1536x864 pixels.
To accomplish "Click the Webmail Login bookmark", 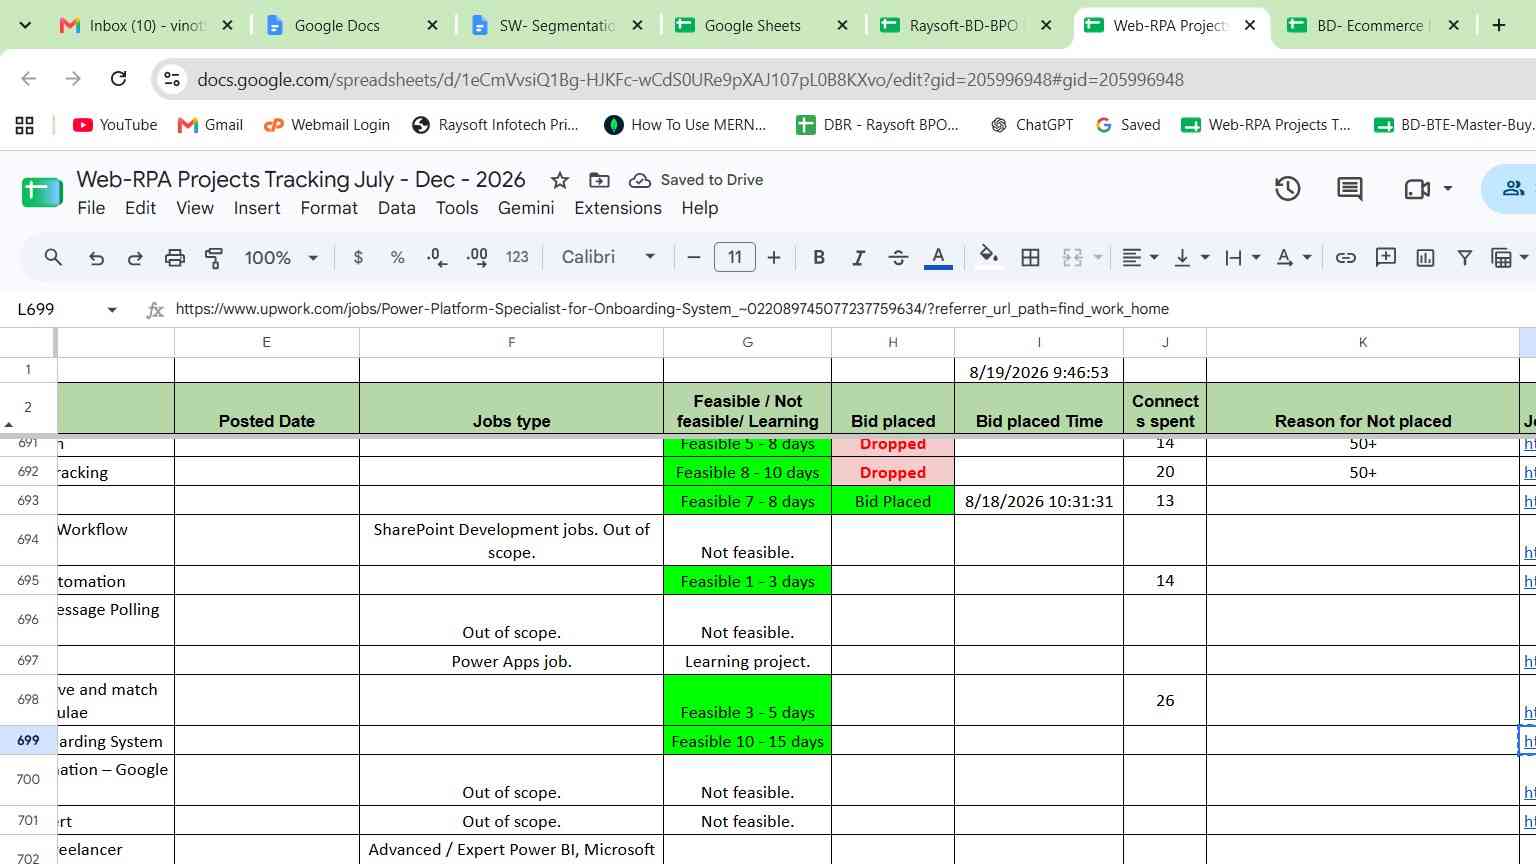I will click(327, 125).
